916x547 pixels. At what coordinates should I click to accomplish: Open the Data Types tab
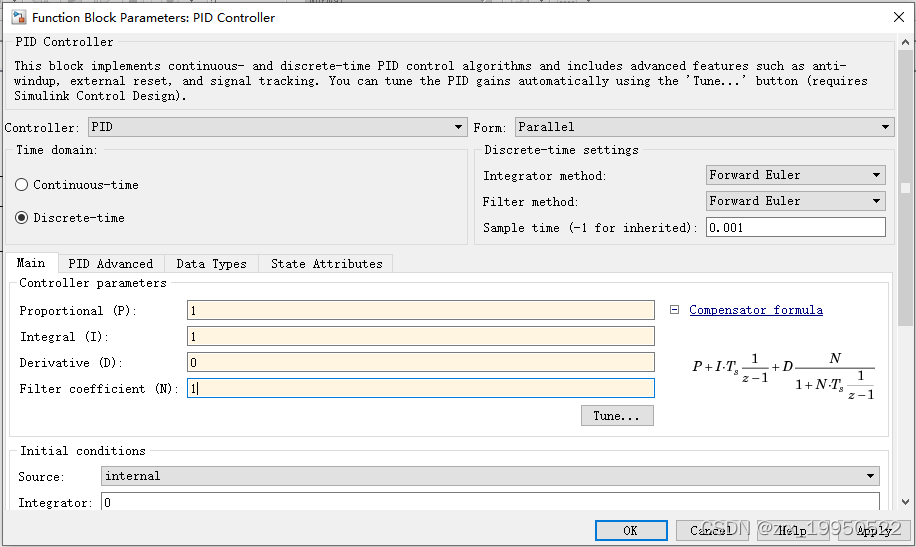[211, 264]
